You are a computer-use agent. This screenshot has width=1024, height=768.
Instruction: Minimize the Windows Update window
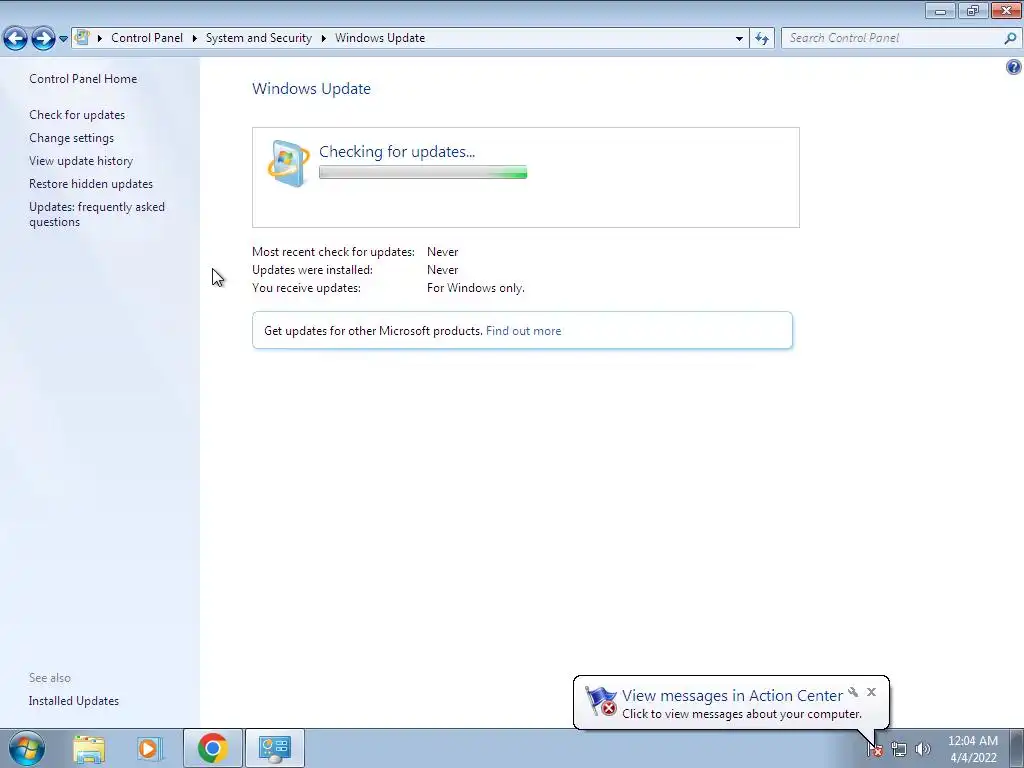940,10
